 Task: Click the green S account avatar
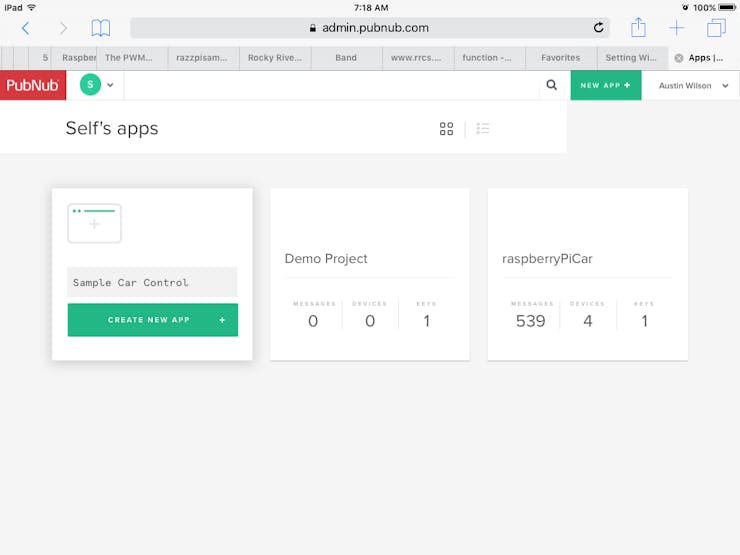tap(90, 85)
